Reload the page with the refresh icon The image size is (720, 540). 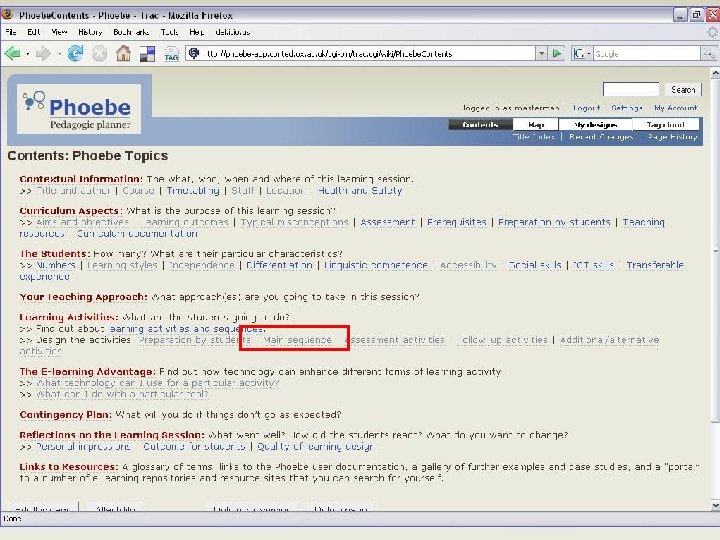75,54
